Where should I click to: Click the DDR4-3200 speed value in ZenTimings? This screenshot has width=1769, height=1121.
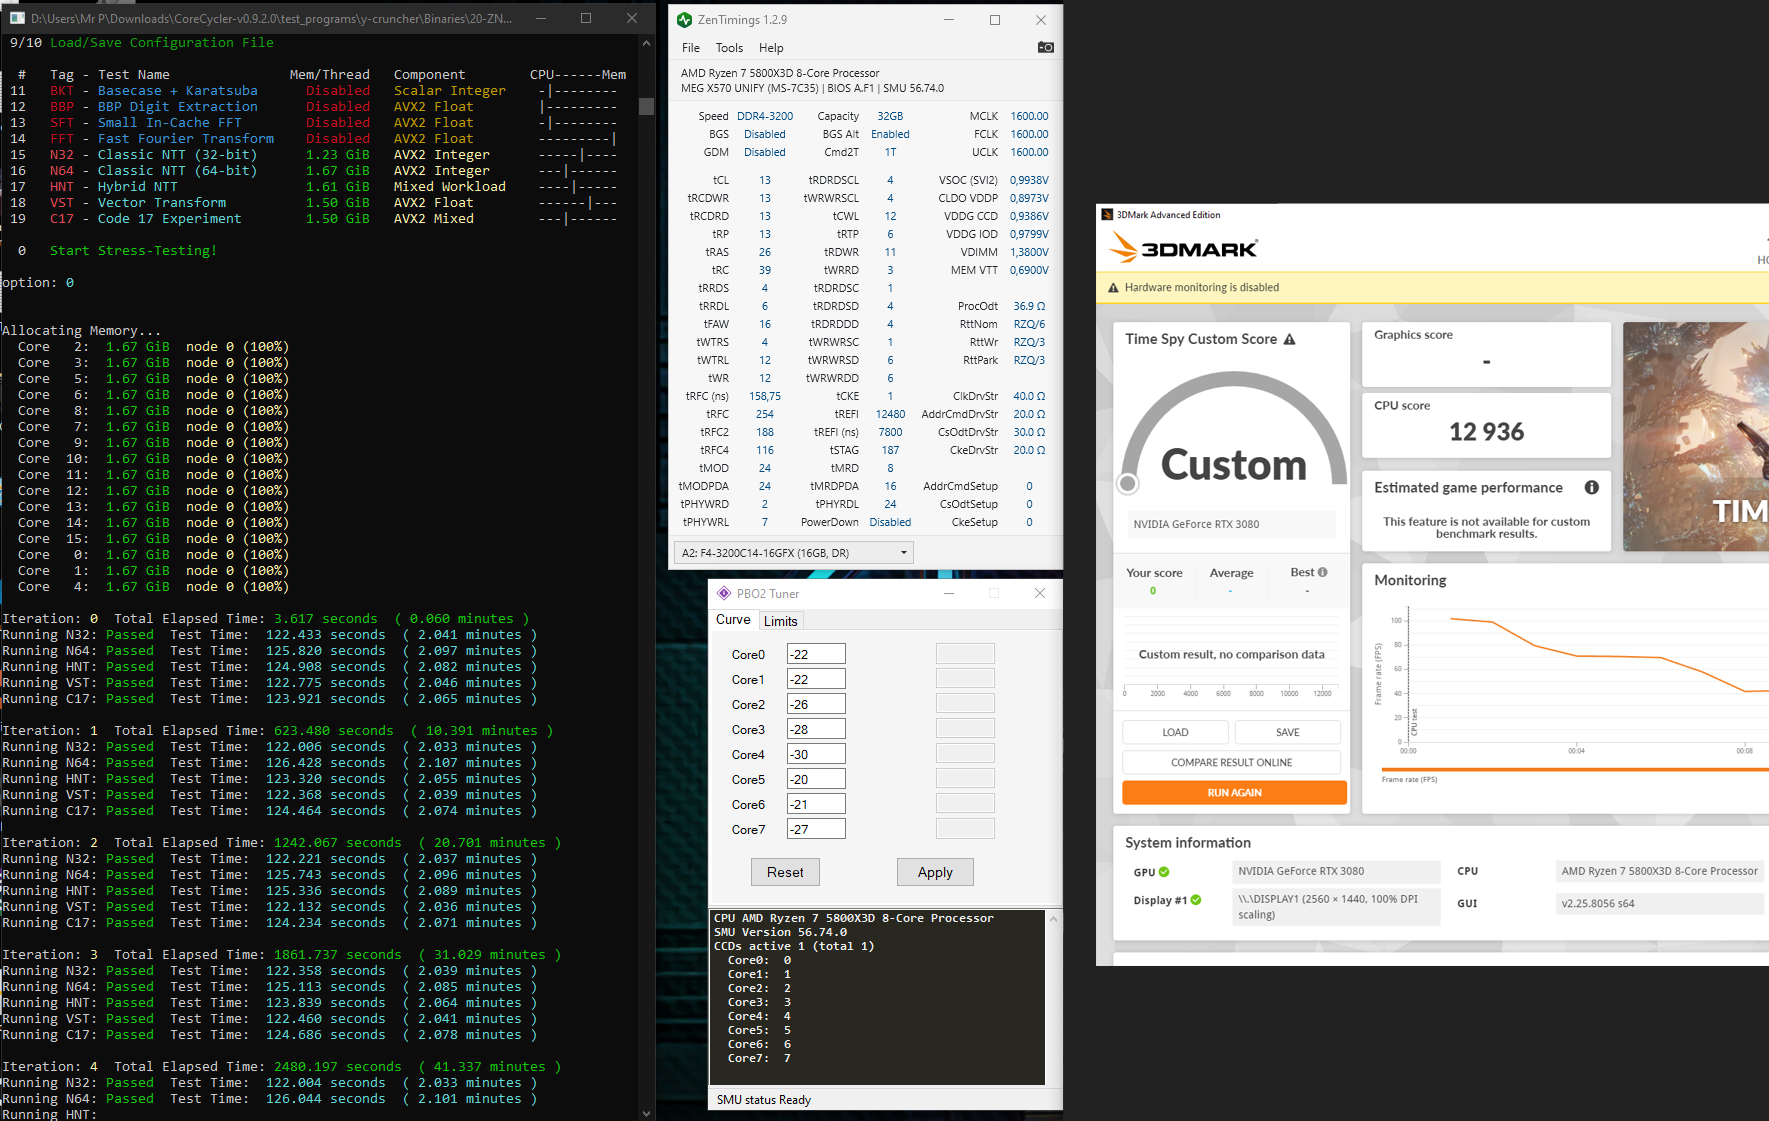(765, 116)
